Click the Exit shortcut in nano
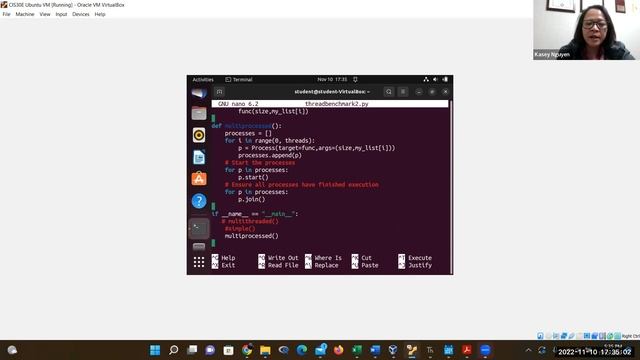 223,265
